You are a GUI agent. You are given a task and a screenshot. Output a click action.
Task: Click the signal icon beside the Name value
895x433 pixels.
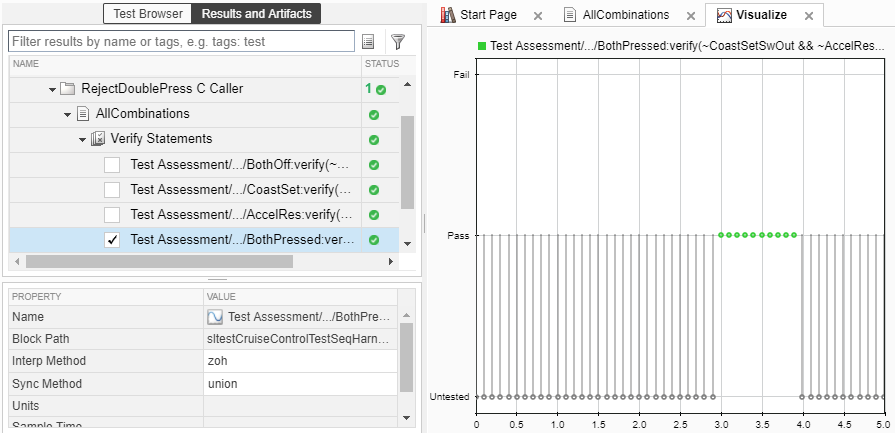[214, 317]
